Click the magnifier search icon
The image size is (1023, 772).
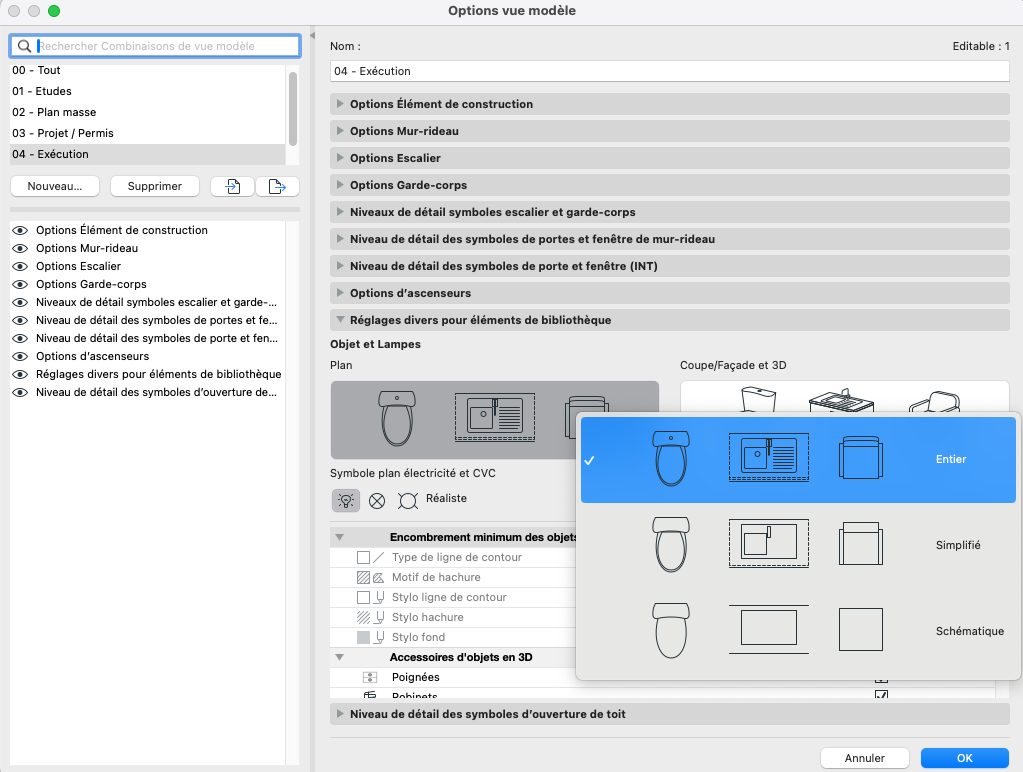point(24,46)
